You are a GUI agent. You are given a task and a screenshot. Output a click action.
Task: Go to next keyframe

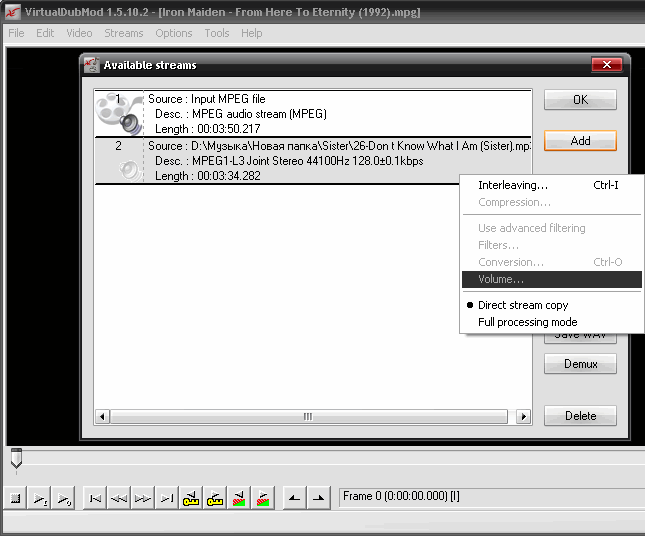214,498
